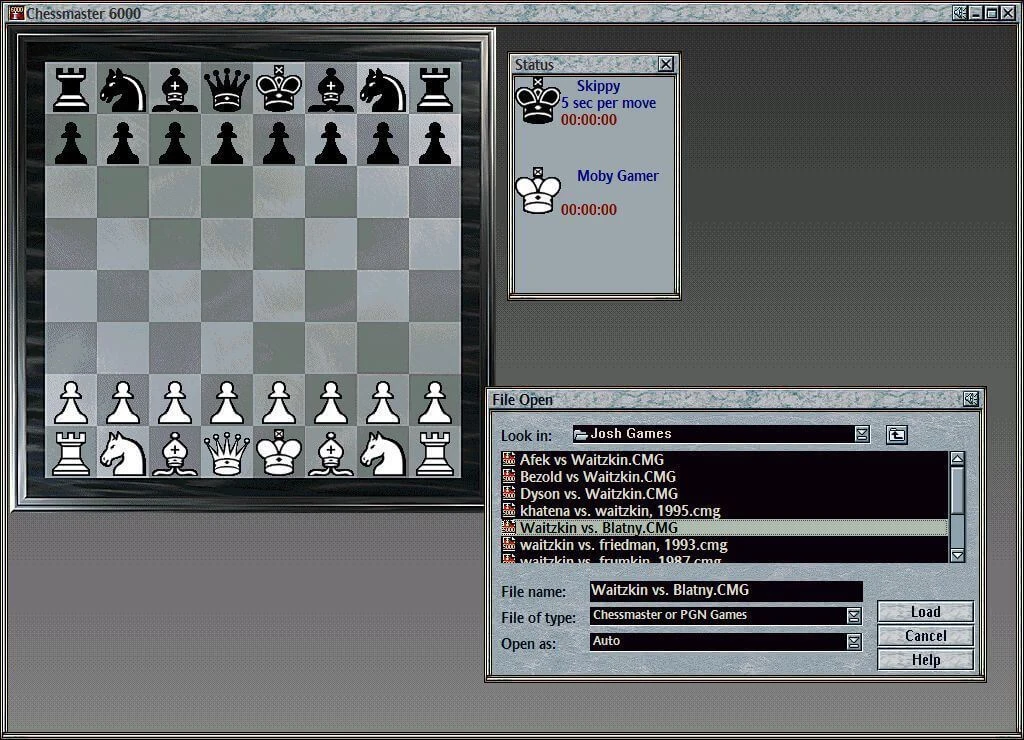Click the black rook on h8
Viewport: 1024px width, 740px height.
[435, 88]
